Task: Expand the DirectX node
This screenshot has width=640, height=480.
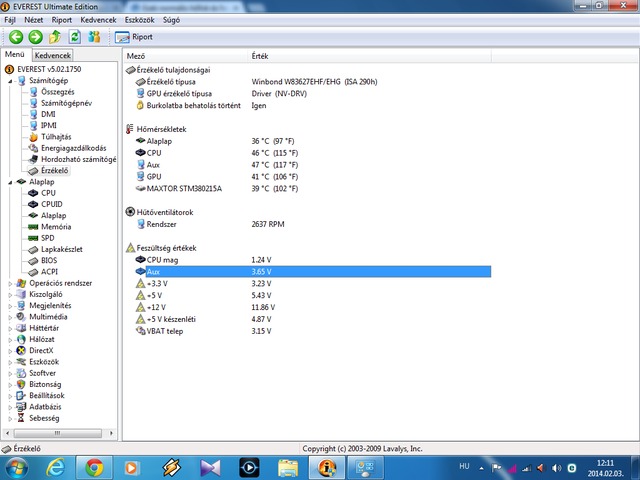Action: pyautogui.click(x=10, y=351)
